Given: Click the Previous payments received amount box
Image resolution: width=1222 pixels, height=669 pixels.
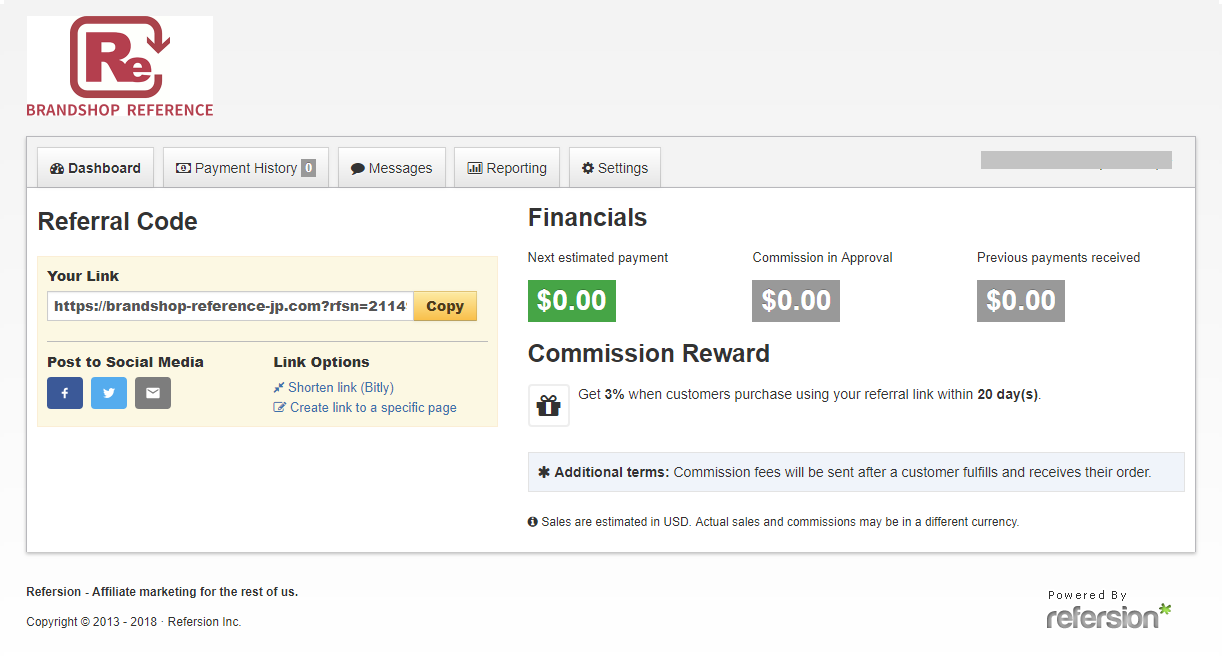Looking at the screenshot, I should tap(1021, 301).
